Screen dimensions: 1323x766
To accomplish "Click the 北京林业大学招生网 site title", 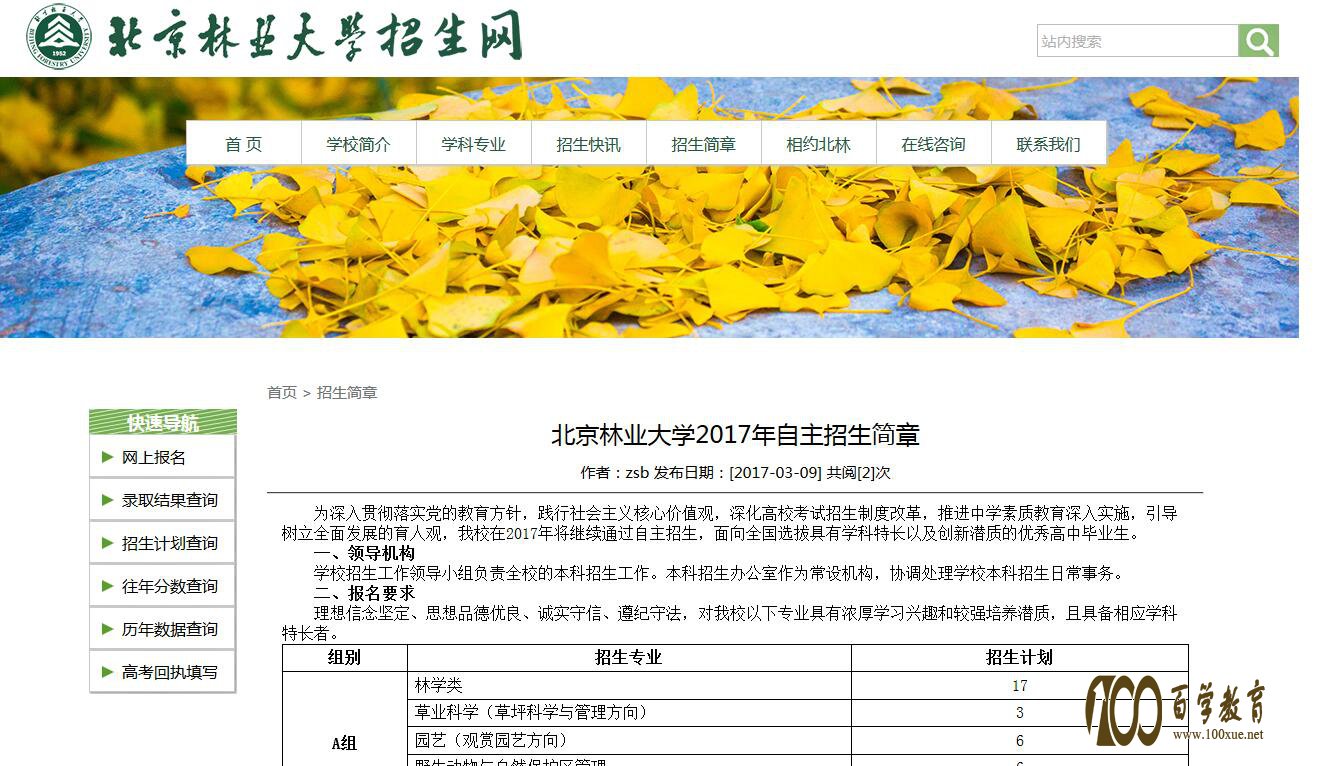I will 315,36.
